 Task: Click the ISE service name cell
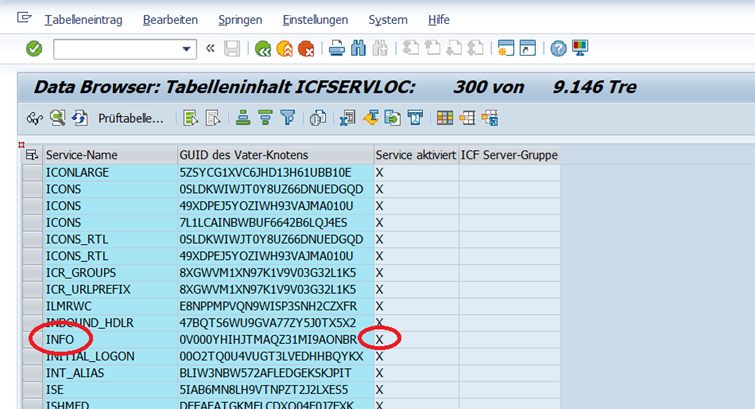pos(110,390)
